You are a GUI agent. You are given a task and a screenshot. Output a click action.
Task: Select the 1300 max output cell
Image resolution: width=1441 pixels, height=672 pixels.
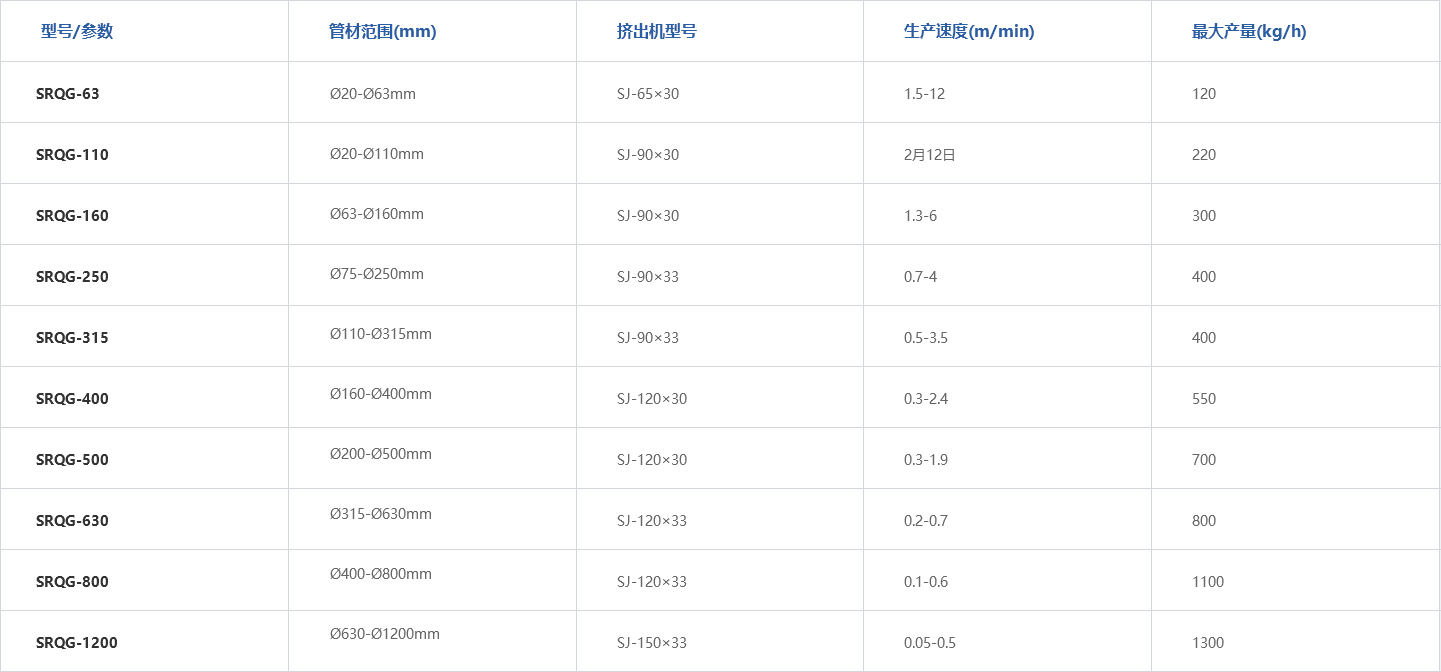coord(1207,643)
